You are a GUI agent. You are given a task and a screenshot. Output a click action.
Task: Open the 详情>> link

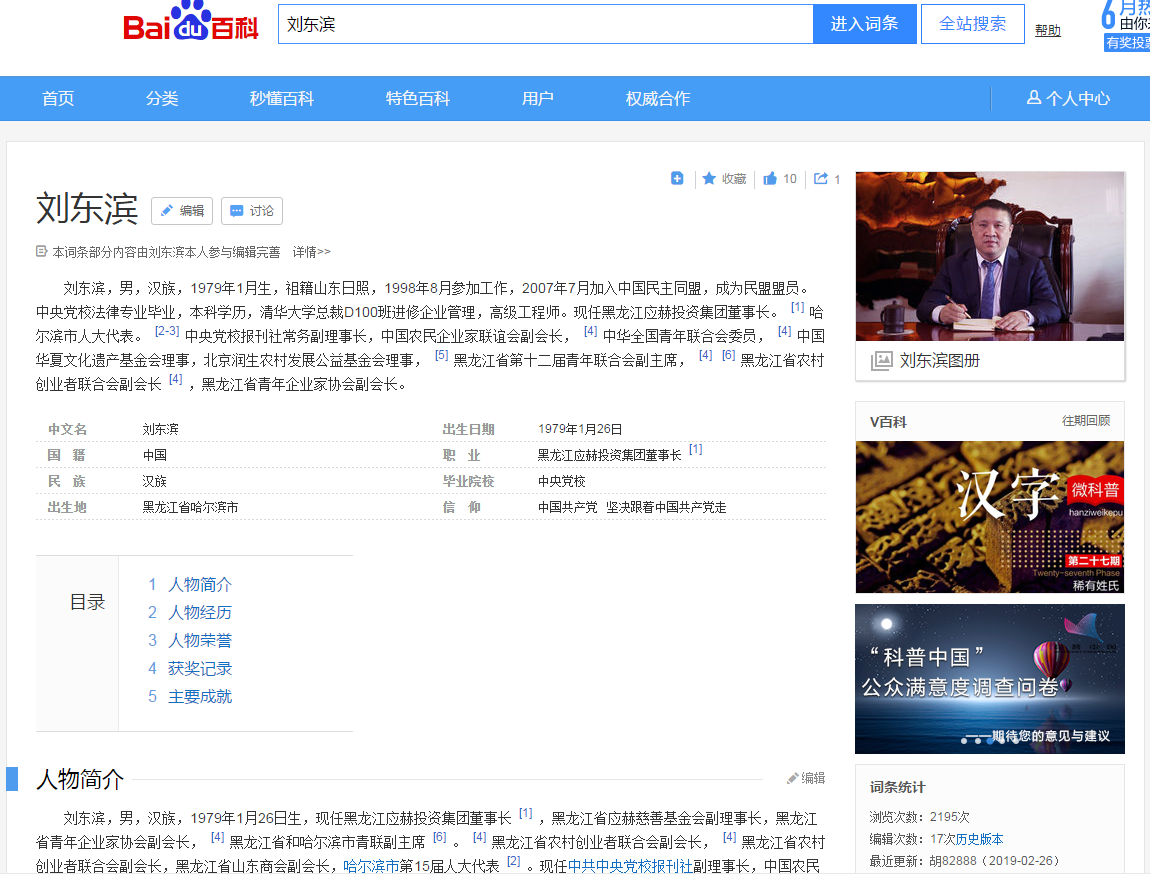tap(312, 252)
